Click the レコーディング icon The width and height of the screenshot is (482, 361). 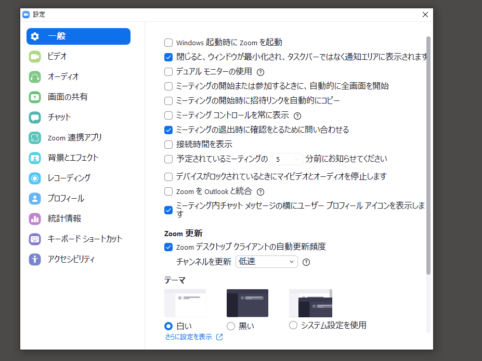tap(35, 178)
